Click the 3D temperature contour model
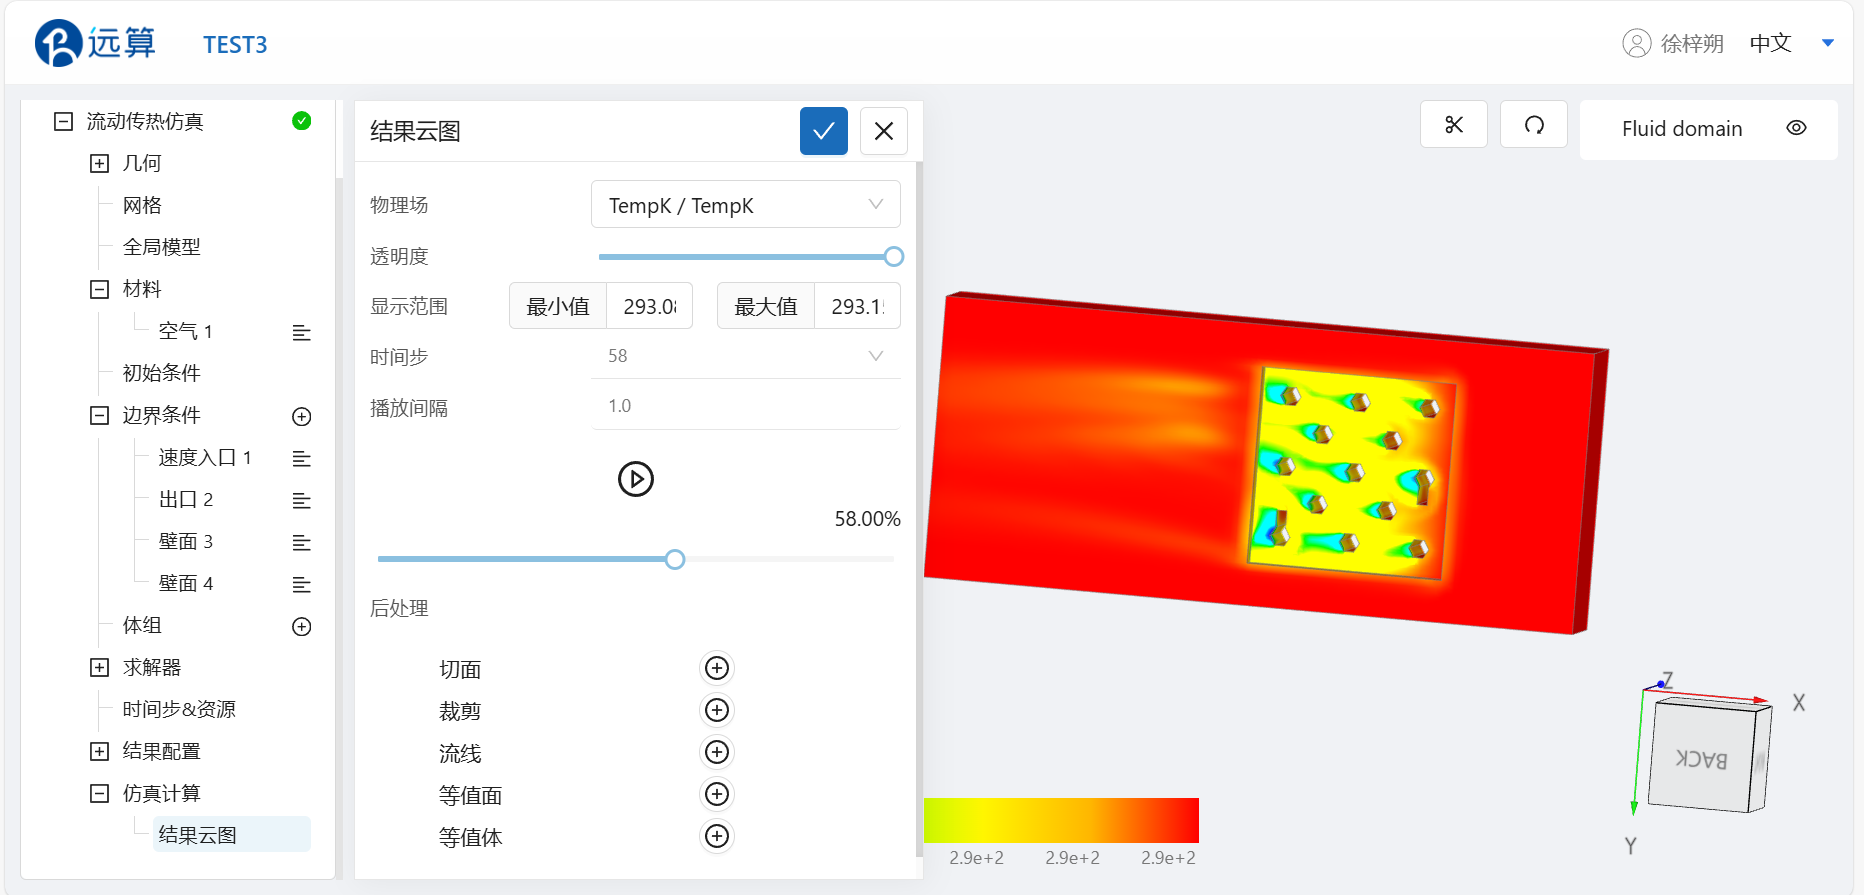 point(1265,463)
